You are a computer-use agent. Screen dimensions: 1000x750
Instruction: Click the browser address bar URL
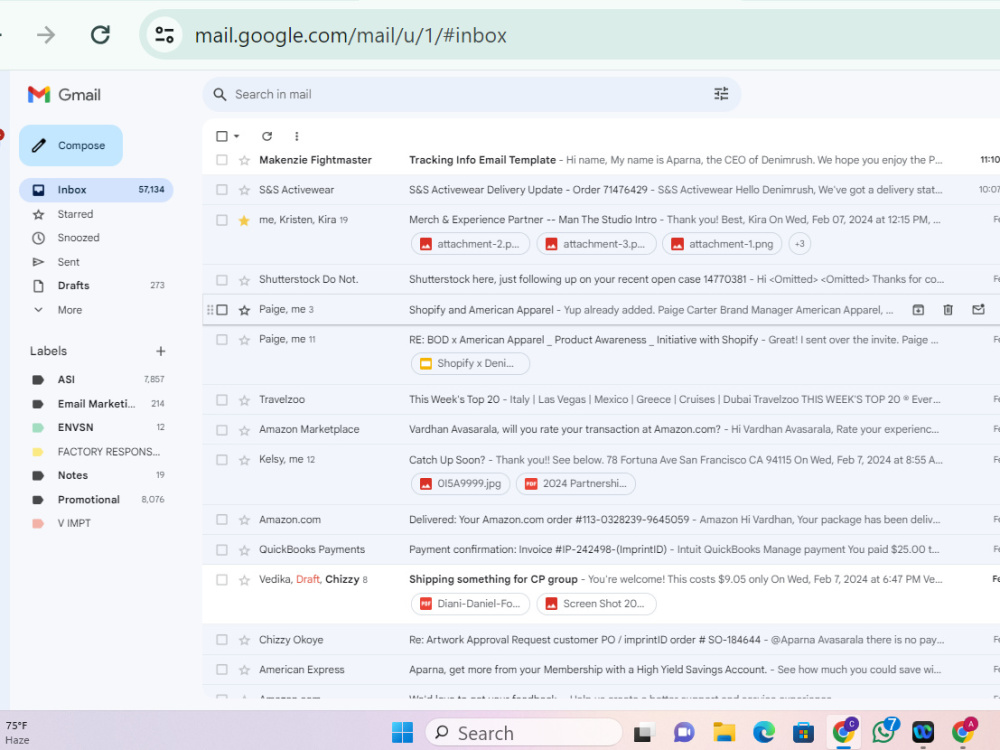(x=350, y=35)
